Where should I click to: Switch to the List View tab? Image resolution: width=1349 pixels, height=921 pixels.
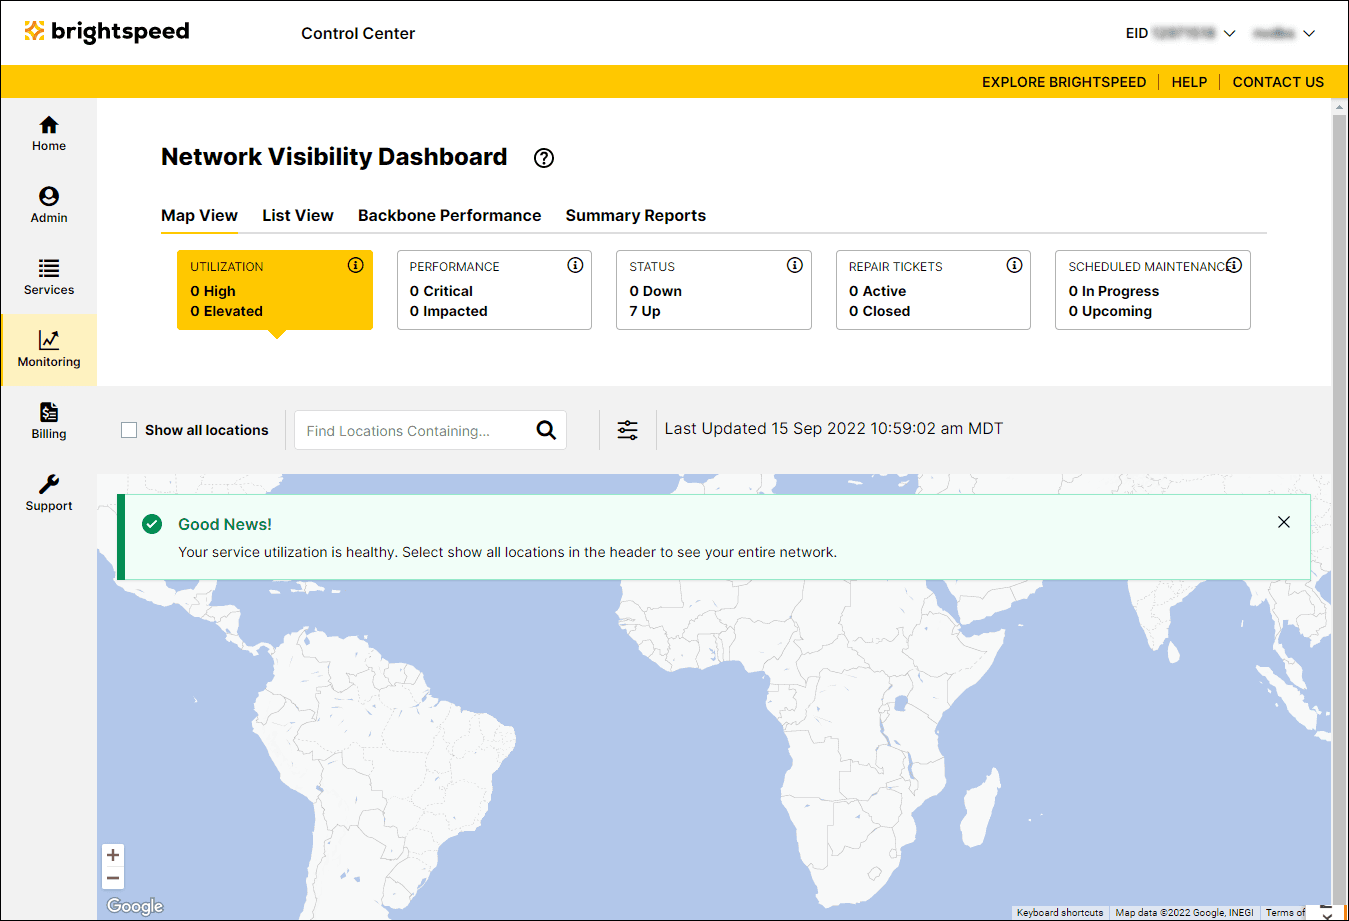click(x=297, y=215)
